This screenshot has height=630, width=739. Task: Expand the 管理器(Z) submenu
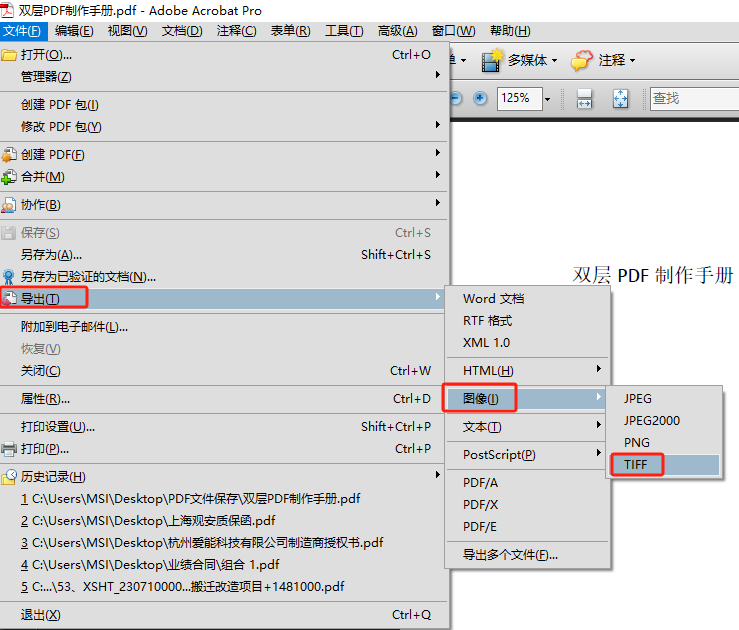click(224, 76)
